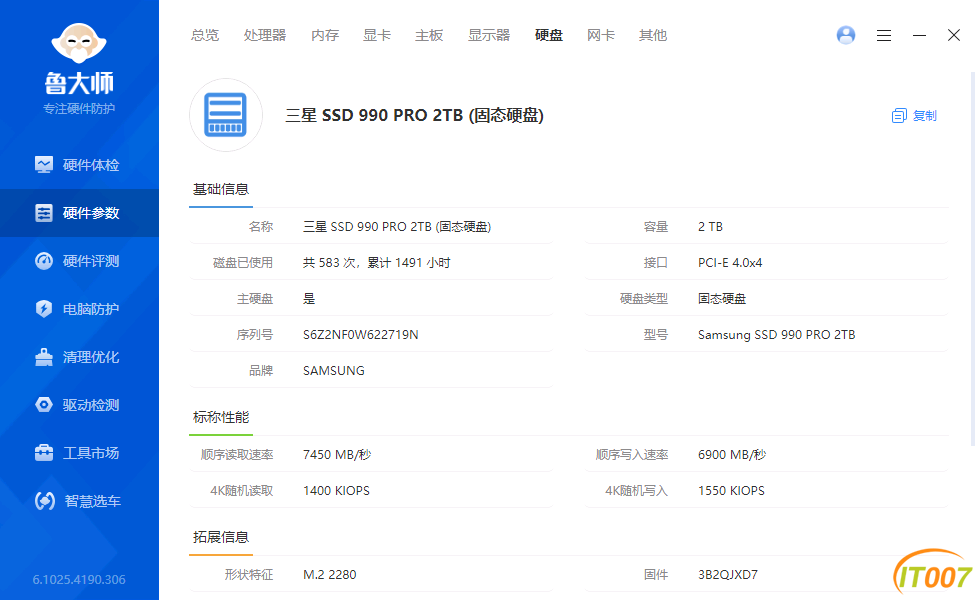Click capacity value 2 TB
This screenshot has height=600, width=978.
pyautogui.click(x=710, y=227)
